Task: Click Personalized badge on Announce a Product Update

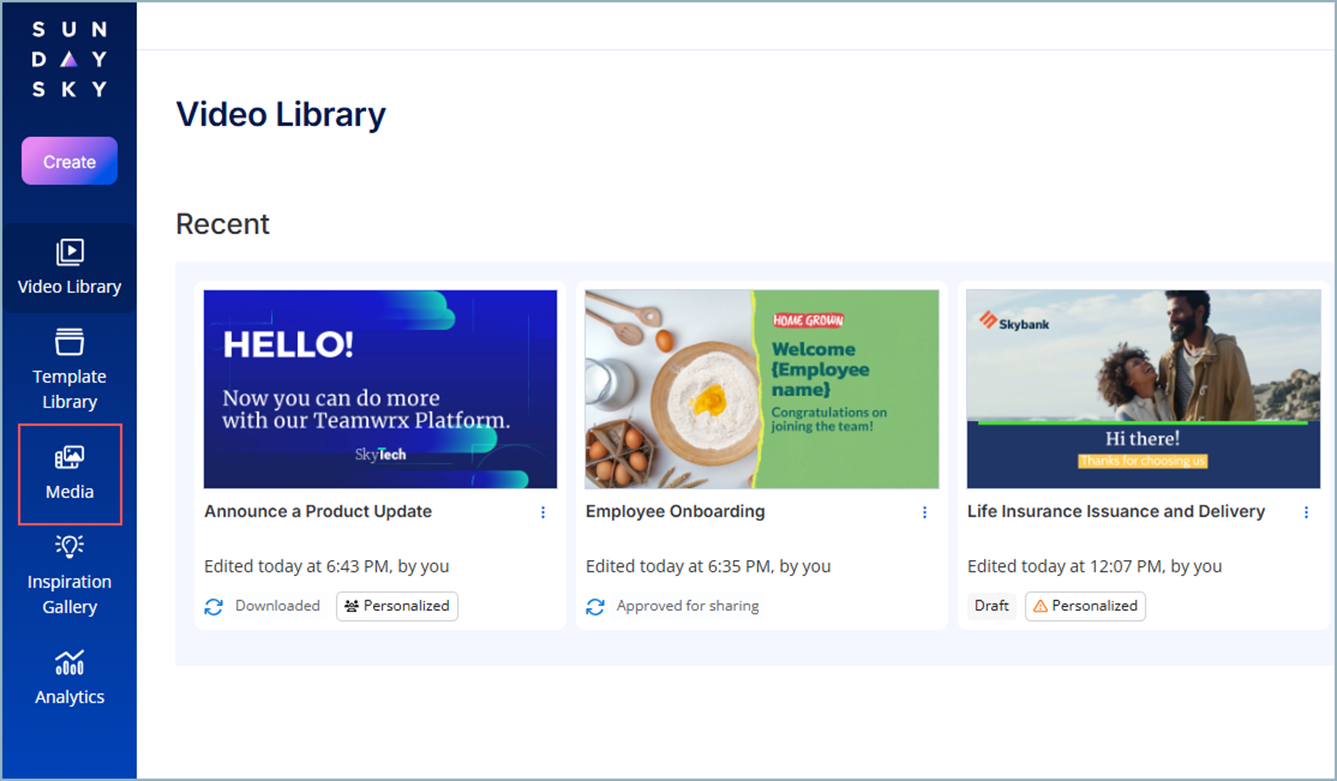Action: point(397,606)
